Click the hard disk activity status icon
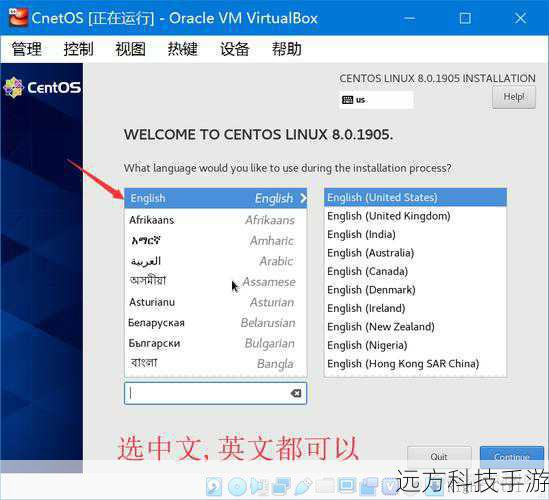Viewport: 549px width, 500px height. [x=214, y=487]
